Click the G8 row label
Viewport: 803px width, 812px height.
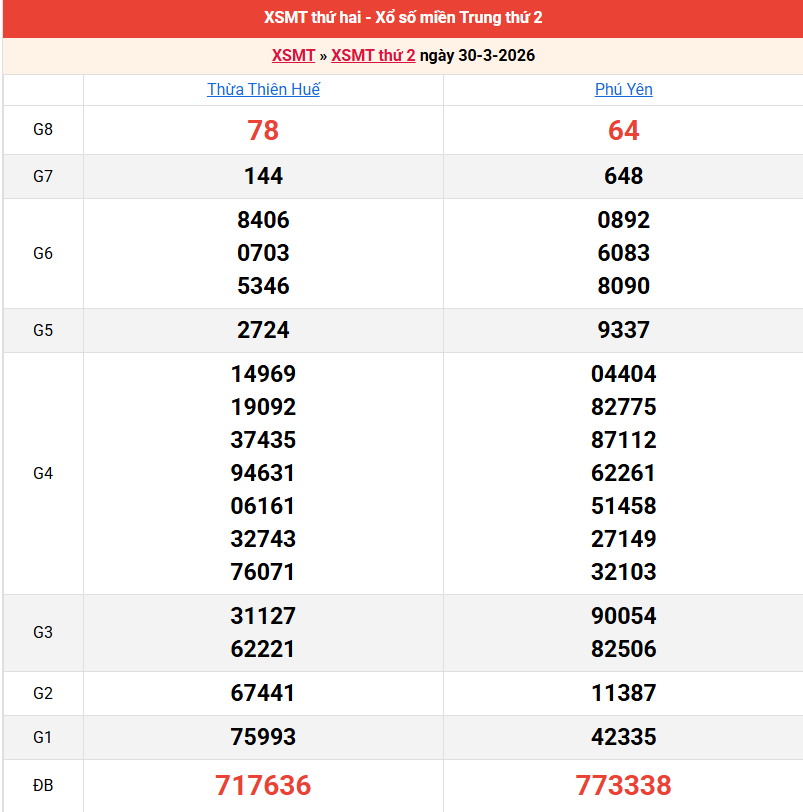[42, 130]
